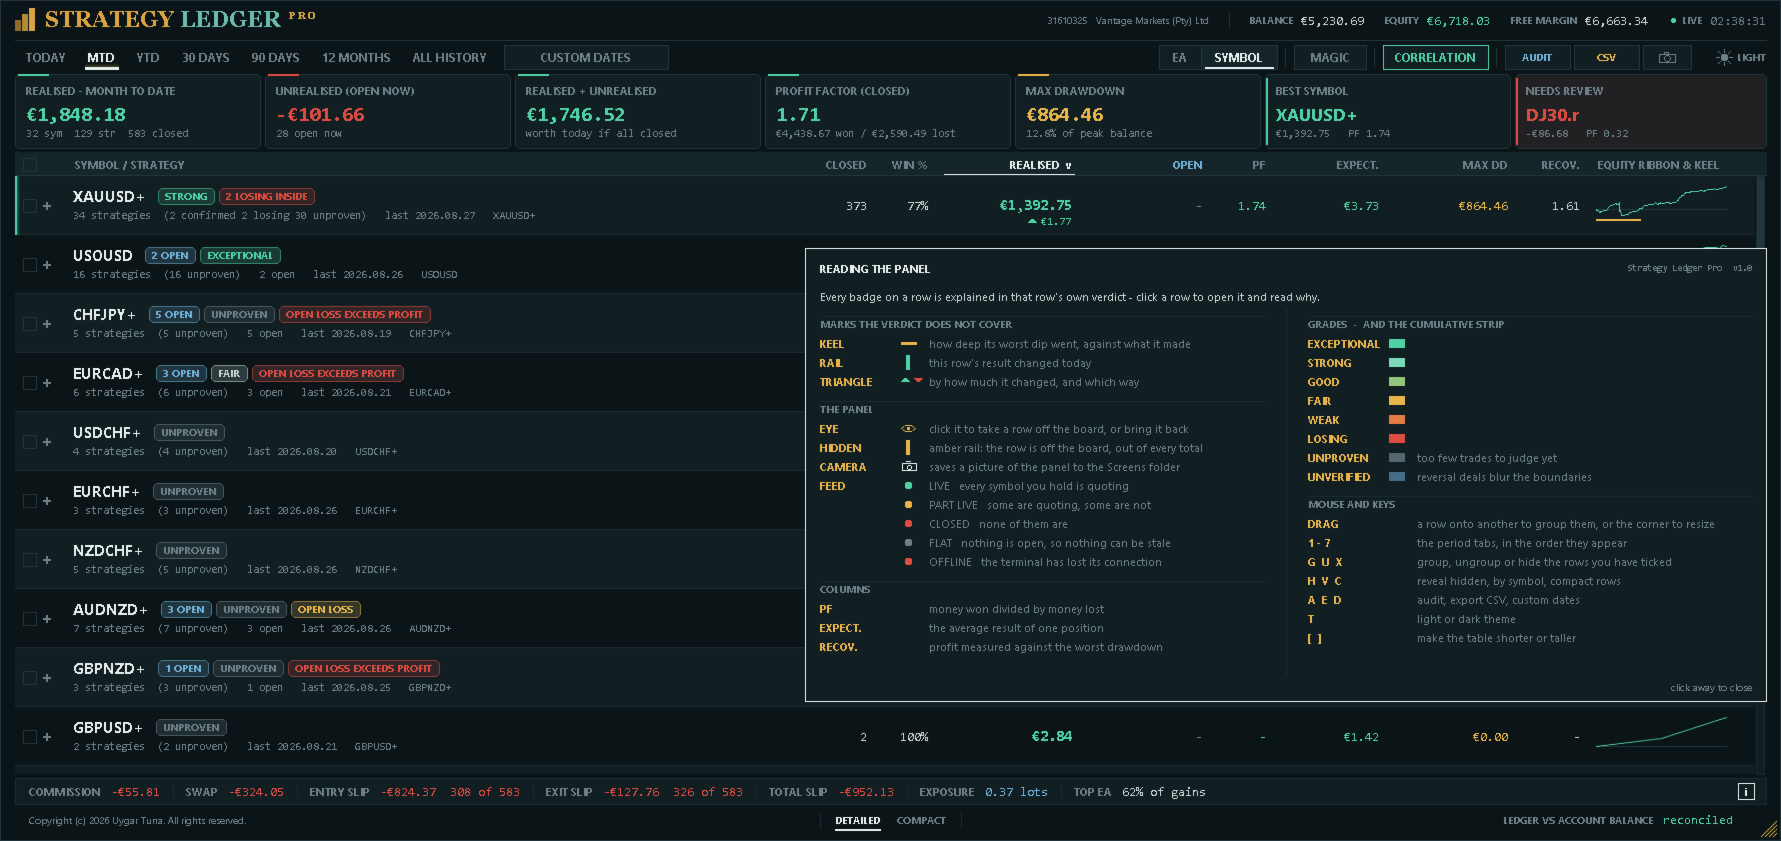Open the BEST SYMBOL XAUUSD+ card
The image size is (1781, 841).
(x=1387, y=112)
